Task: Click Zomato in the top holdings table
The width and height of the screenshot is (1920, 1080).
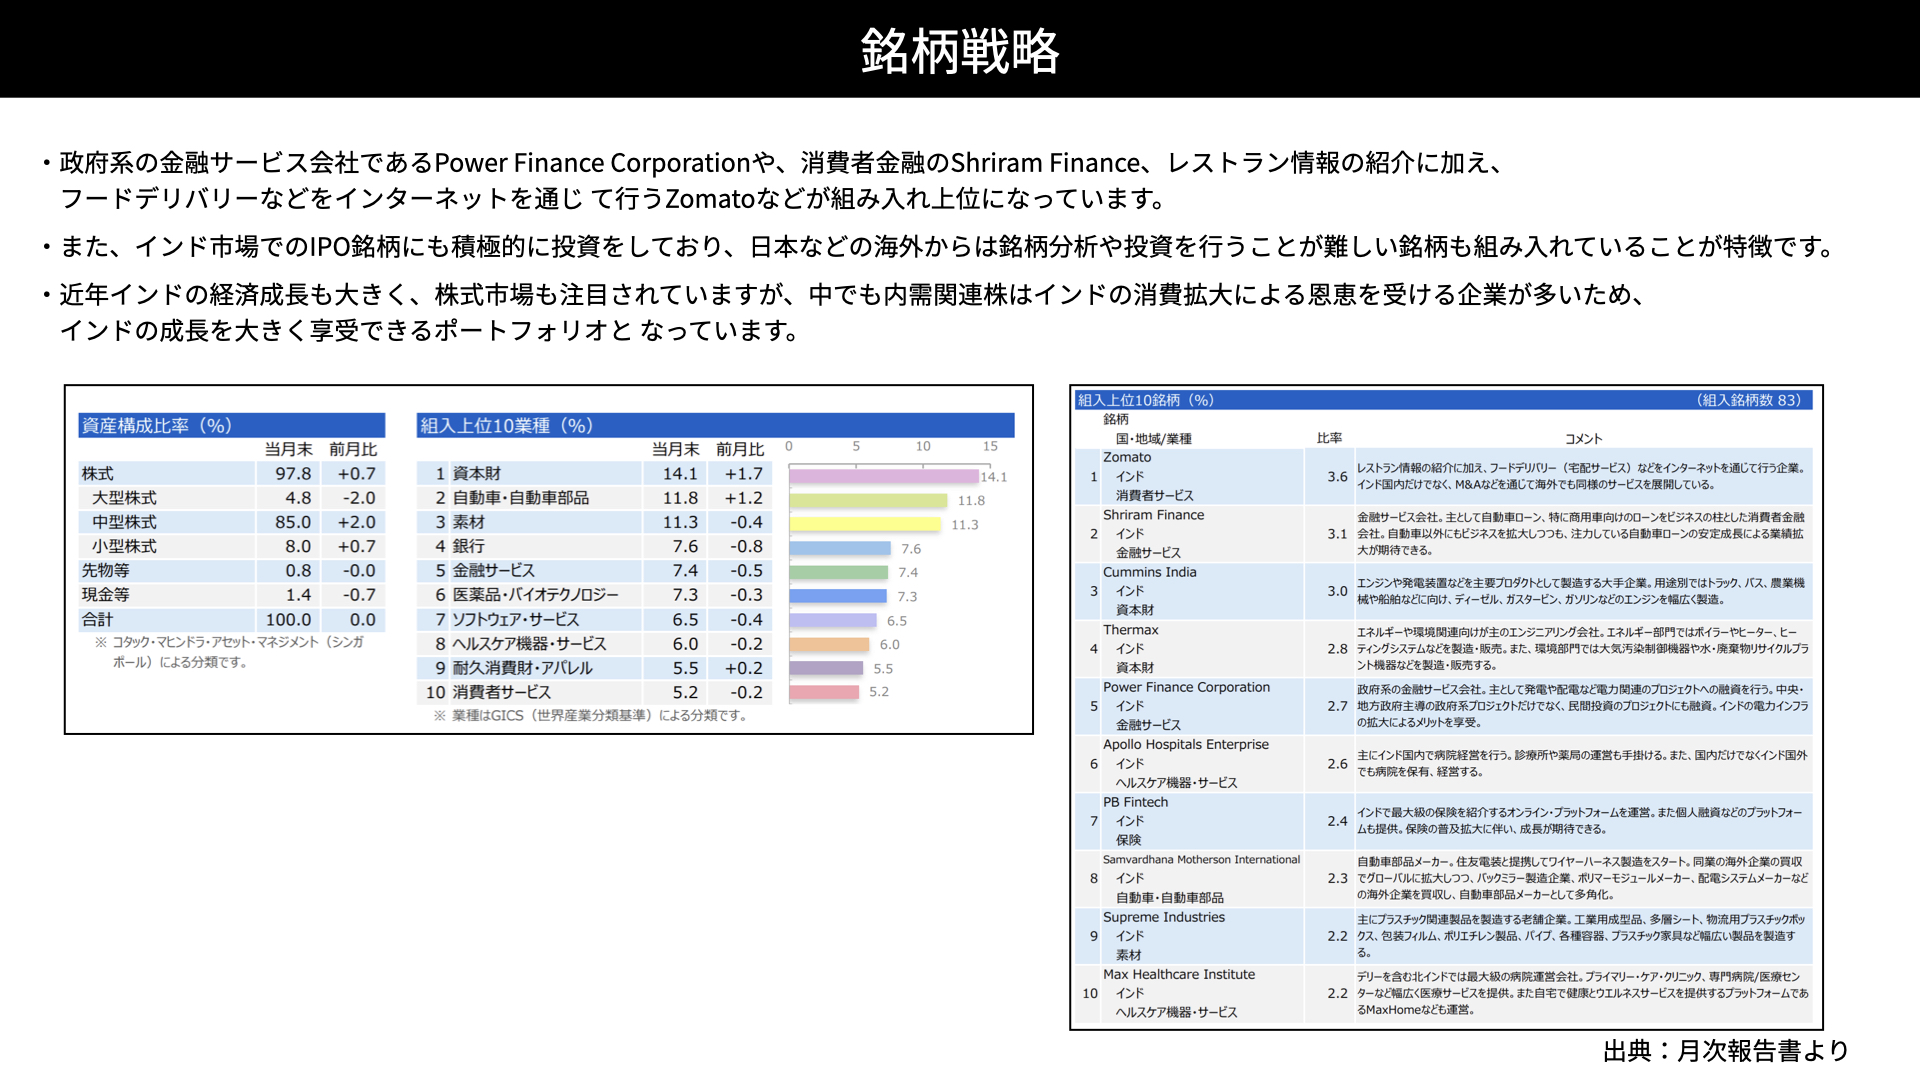Action: click(1127, 457)
